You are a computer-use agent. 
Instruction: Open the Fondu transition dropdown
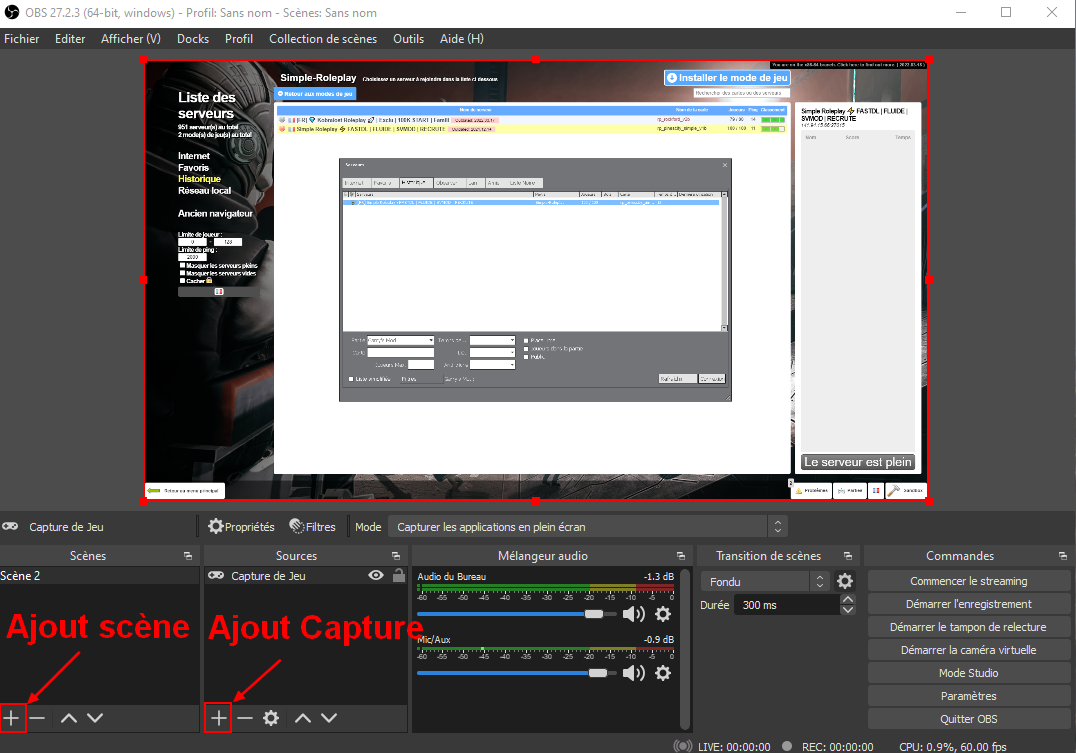(765, 581)
